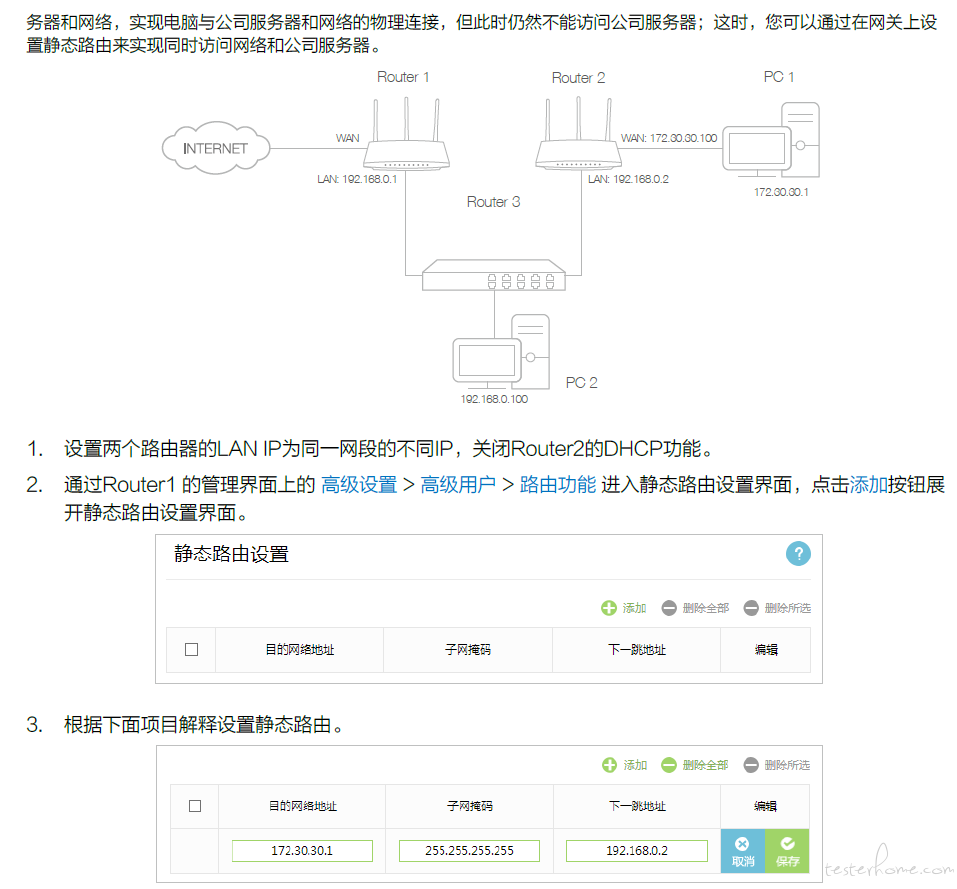Click the PC 1 computer icon
The width and height of the screenshot is (957, 889).
[x=771, y=140]
